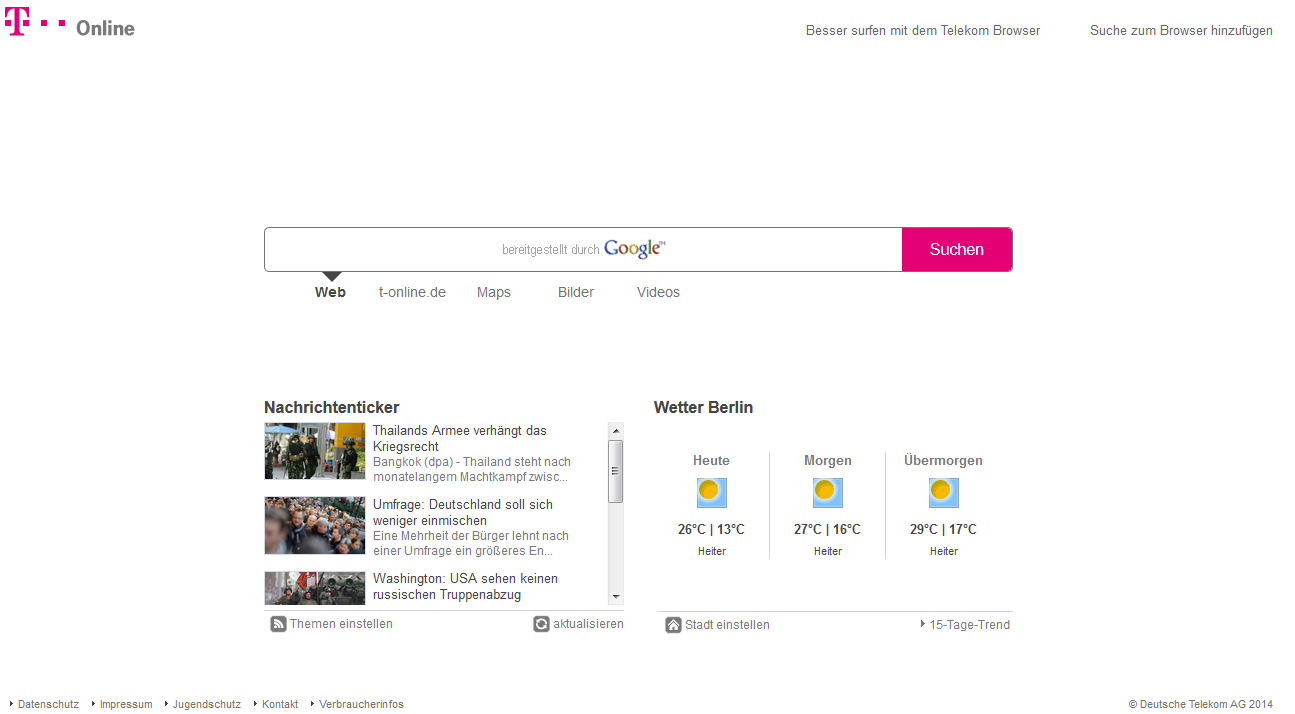Image resolution: width=1295 pixels, height=714 pixels.
Task: Click the Washington article thumbnail
Action: click(x=315, y=588)
